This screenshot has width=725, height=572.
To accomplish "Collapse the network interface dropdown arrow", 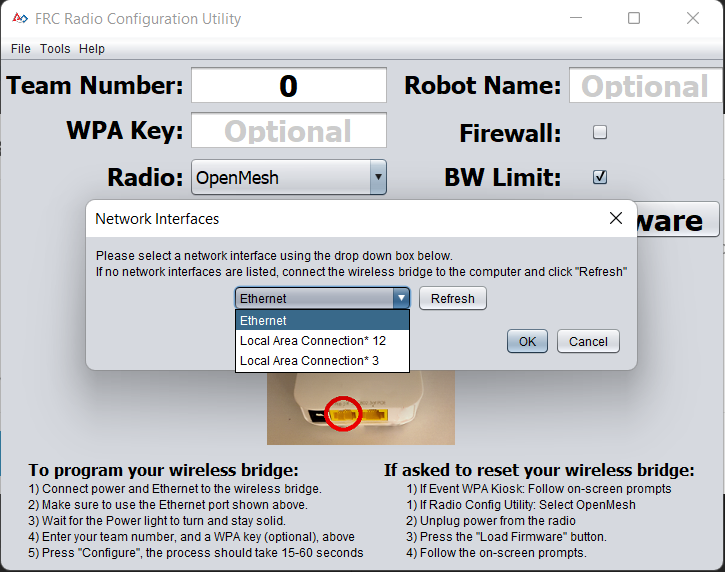I will tap(401, 298).
